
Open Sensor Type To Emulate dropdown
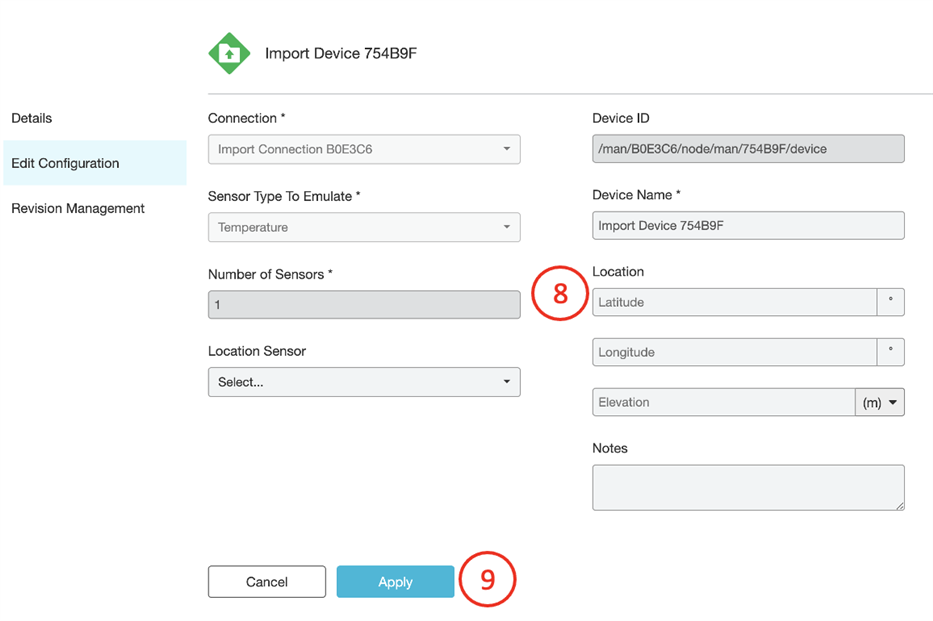click(x=364, y=227)
